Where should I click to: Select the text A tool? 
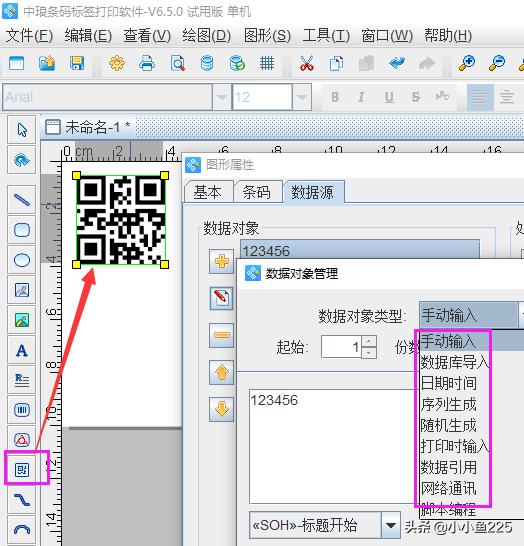pyautogui.click(x=22, y=350)
